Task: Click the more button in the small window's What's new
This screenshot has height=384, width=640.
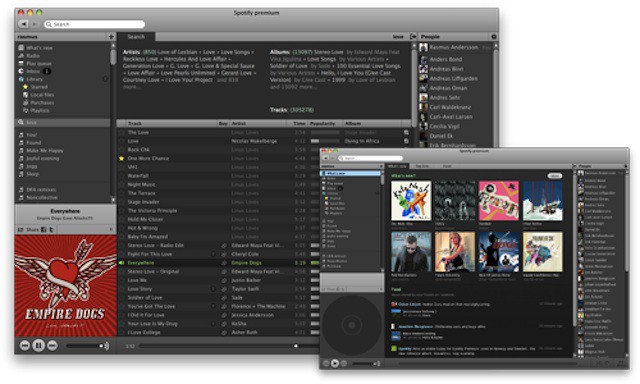Action: 555,176
